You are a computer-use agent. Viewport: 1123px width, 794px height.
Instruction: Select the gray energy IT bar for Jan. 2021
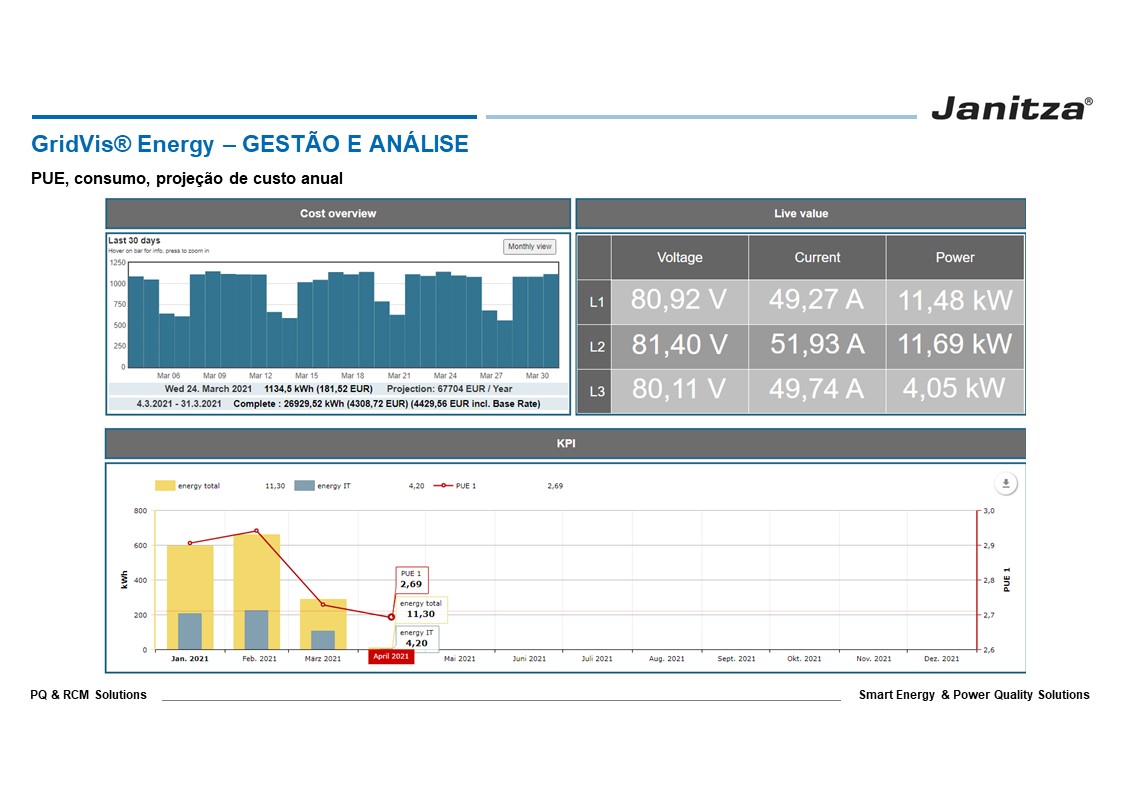[x=190, y=631]
